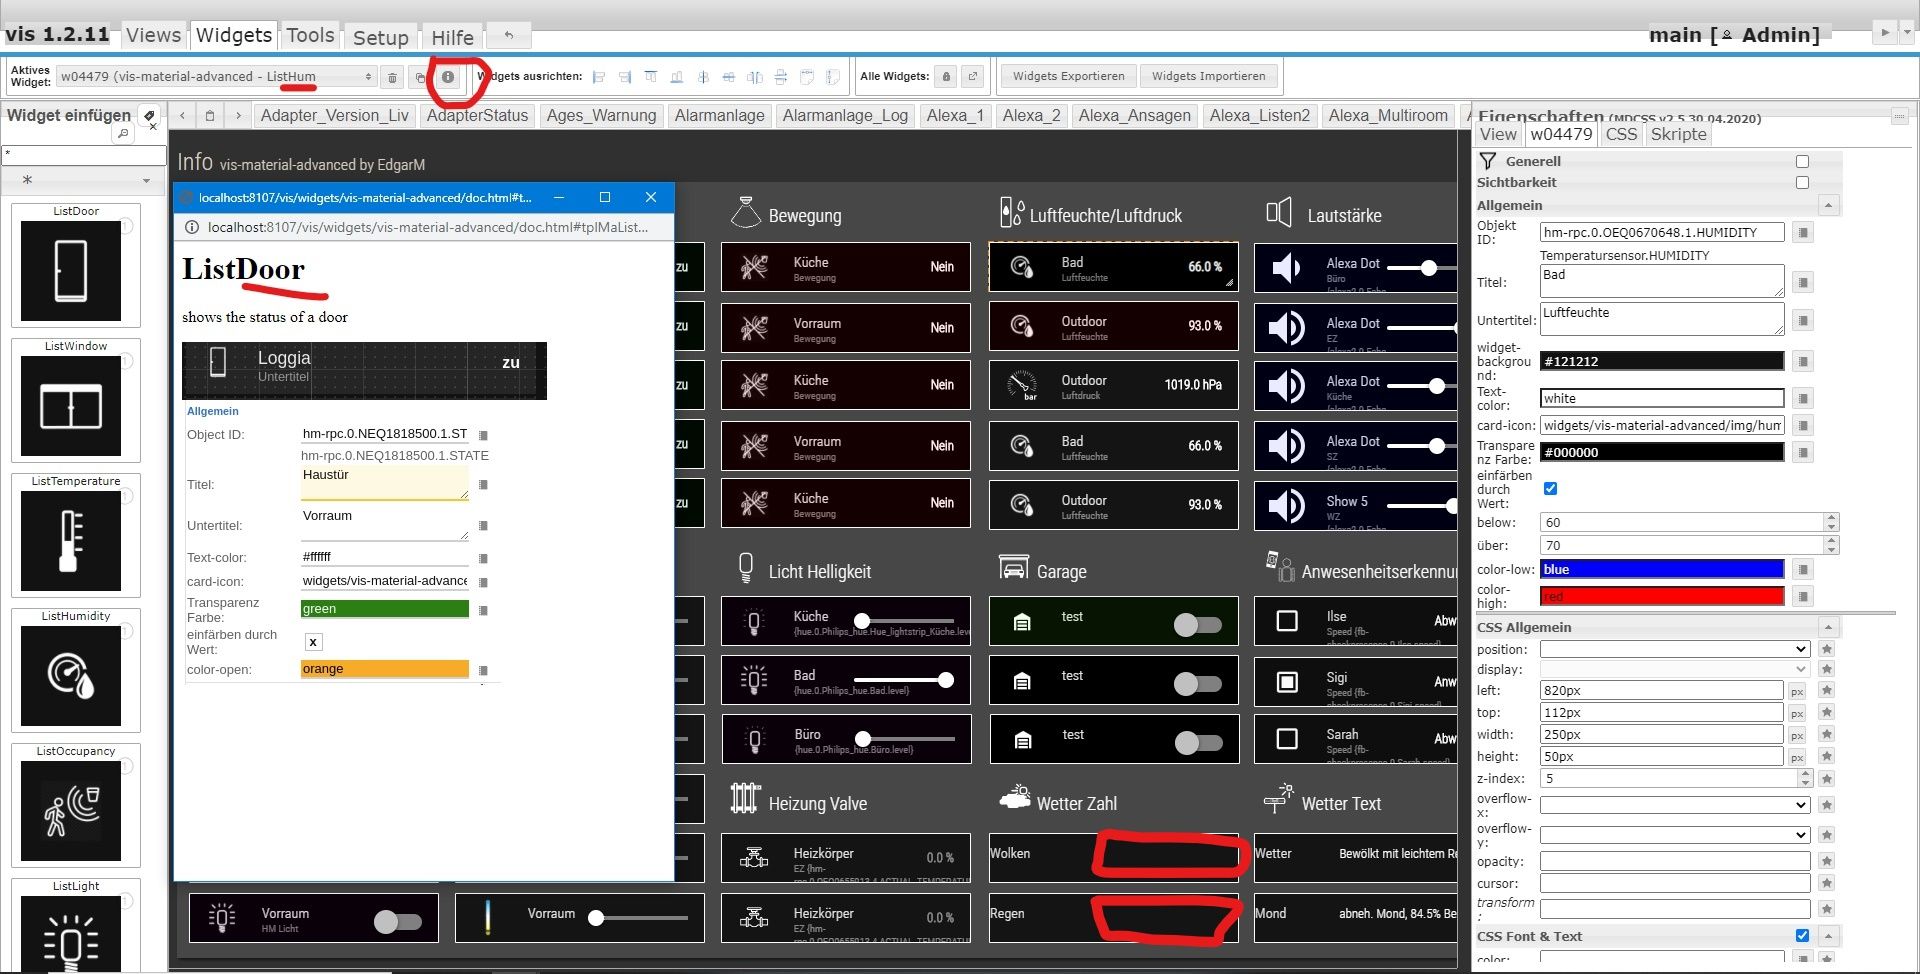Image resolution: width=1920 pixels, height=974 pixels.
Task: Collapse the Allgemein section
Action: click(x=1828, y=205)
